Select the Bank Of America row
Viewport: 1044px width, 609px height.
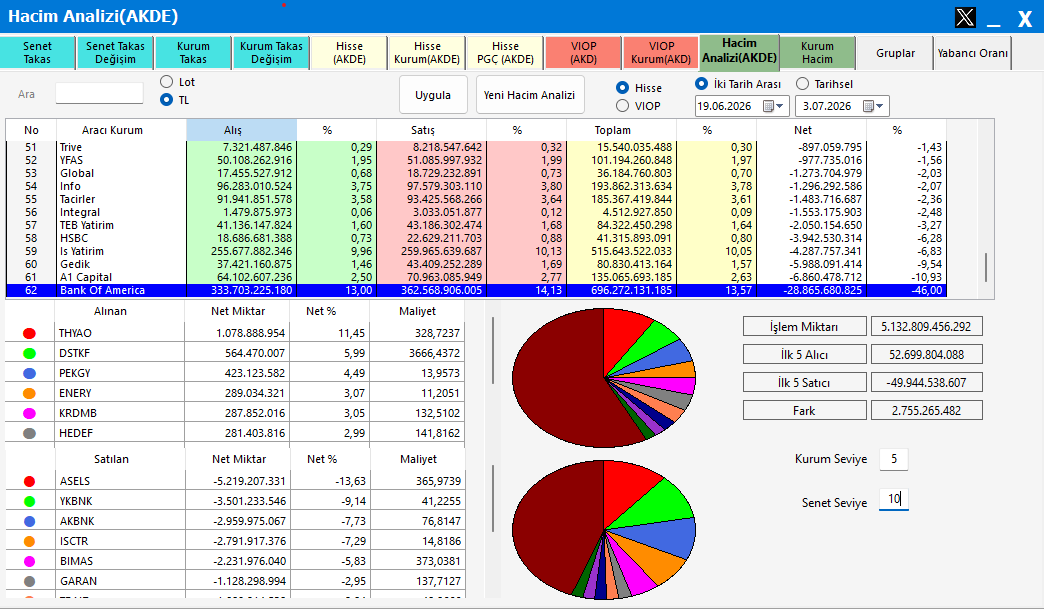[476, 290]
